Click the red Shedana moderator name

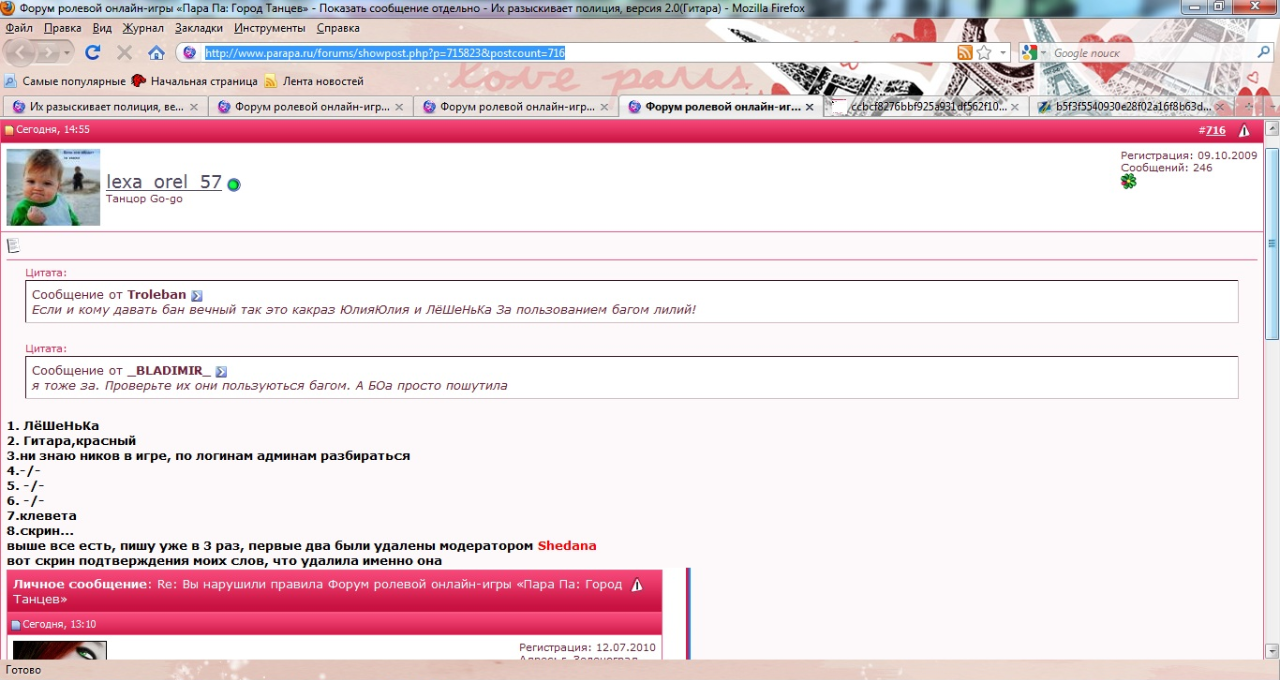click(567, 546)
